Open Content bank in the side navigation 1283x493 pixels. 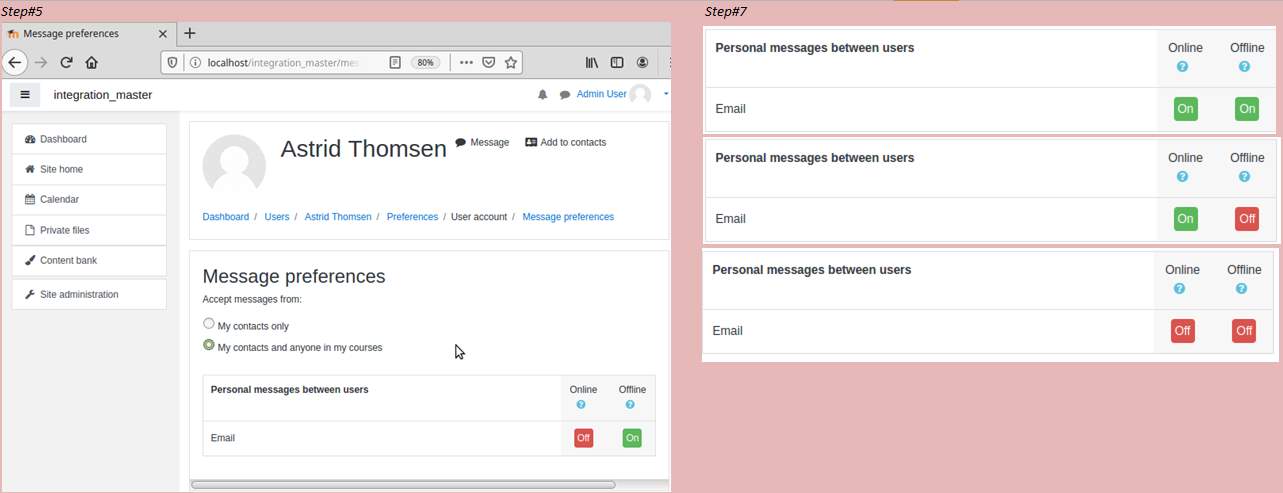click(x=89, y=260)
